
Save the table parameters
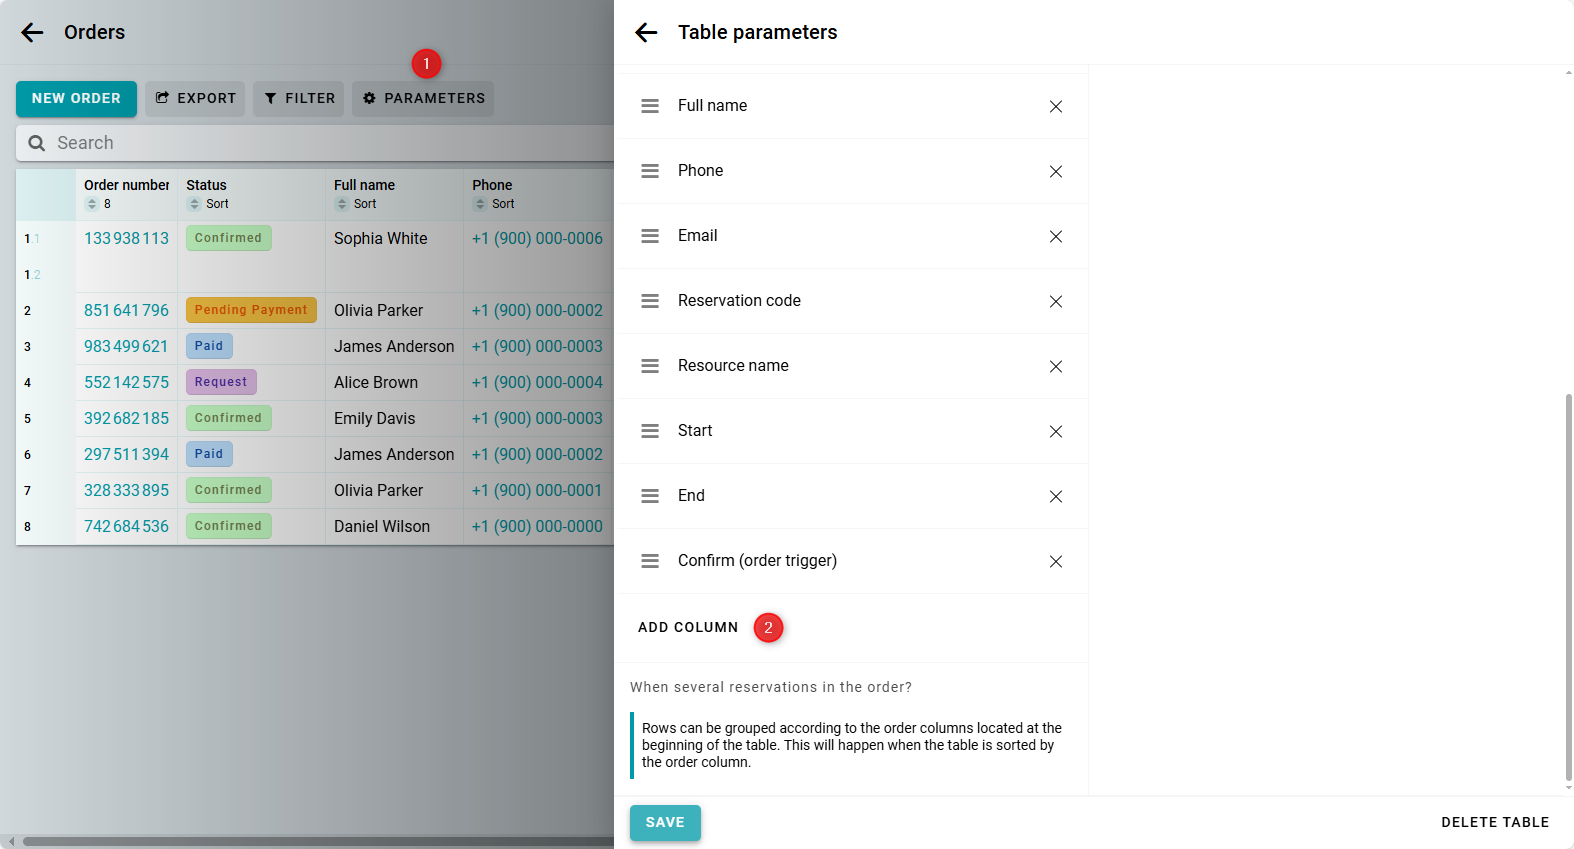coord(665,823)
